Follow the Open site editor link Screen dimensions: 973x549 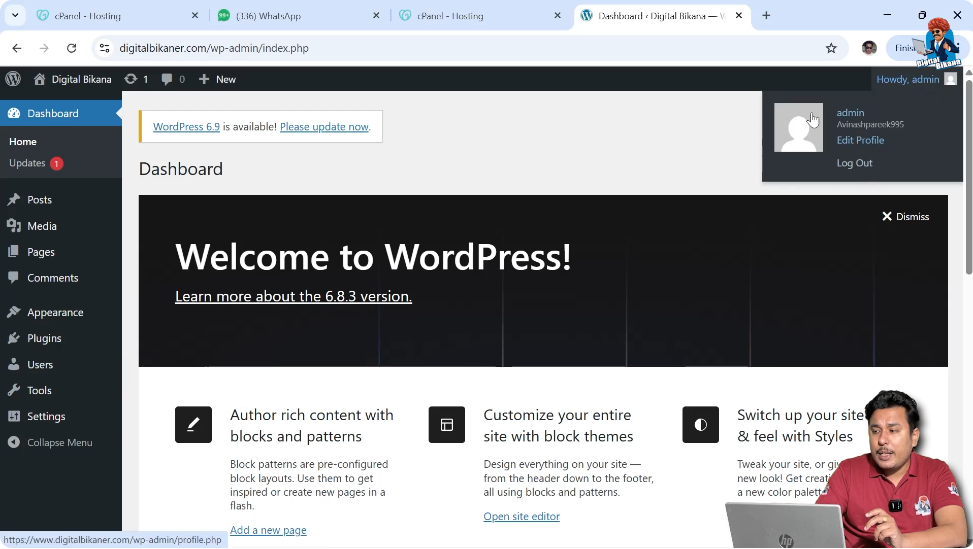(521, 516)
